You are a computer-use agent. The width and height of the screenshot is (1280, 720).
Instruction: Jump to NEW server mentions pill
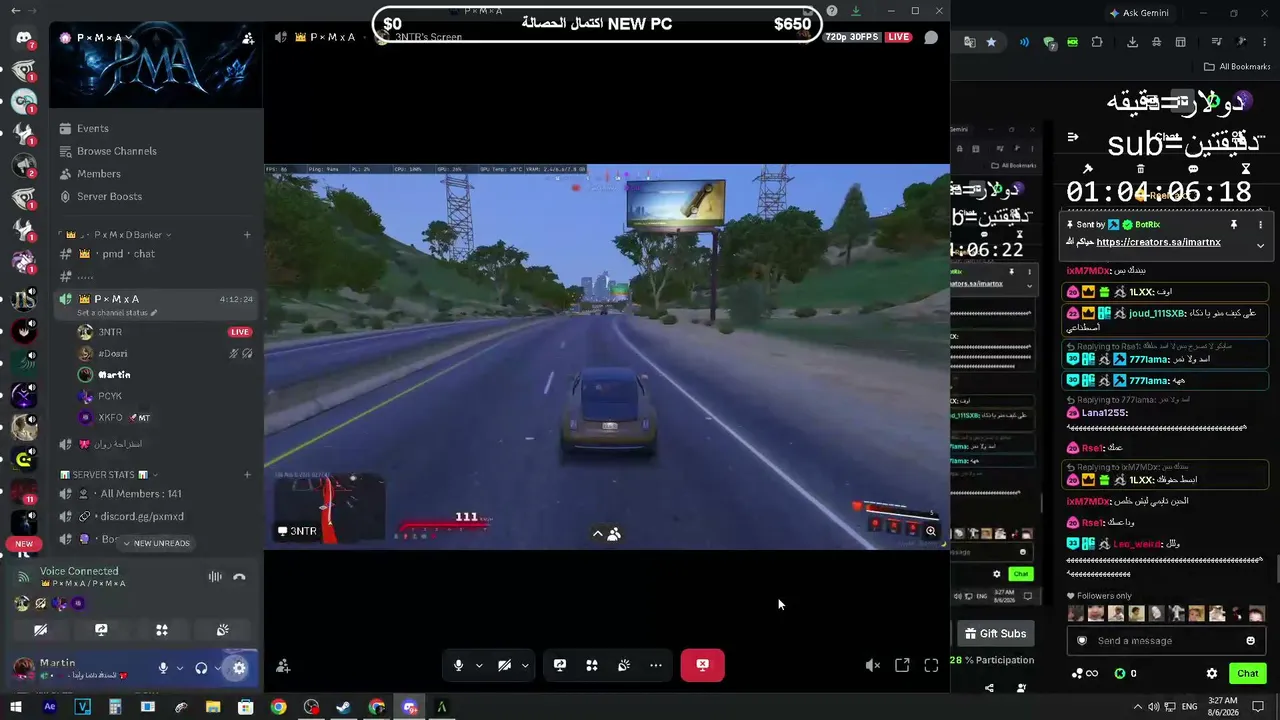pos(24,544)
